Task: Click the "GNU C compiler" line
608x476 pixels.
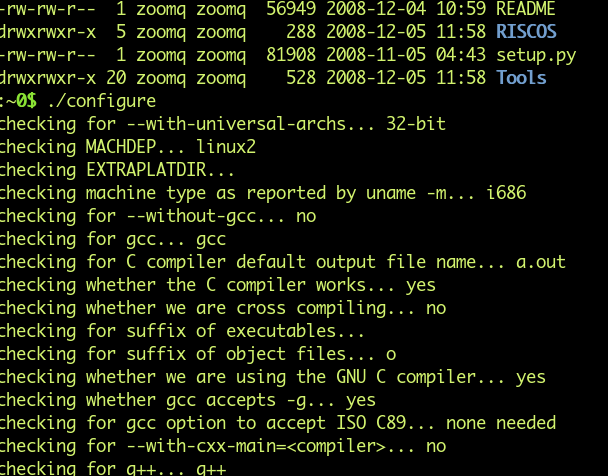Action: pos(272,377)
